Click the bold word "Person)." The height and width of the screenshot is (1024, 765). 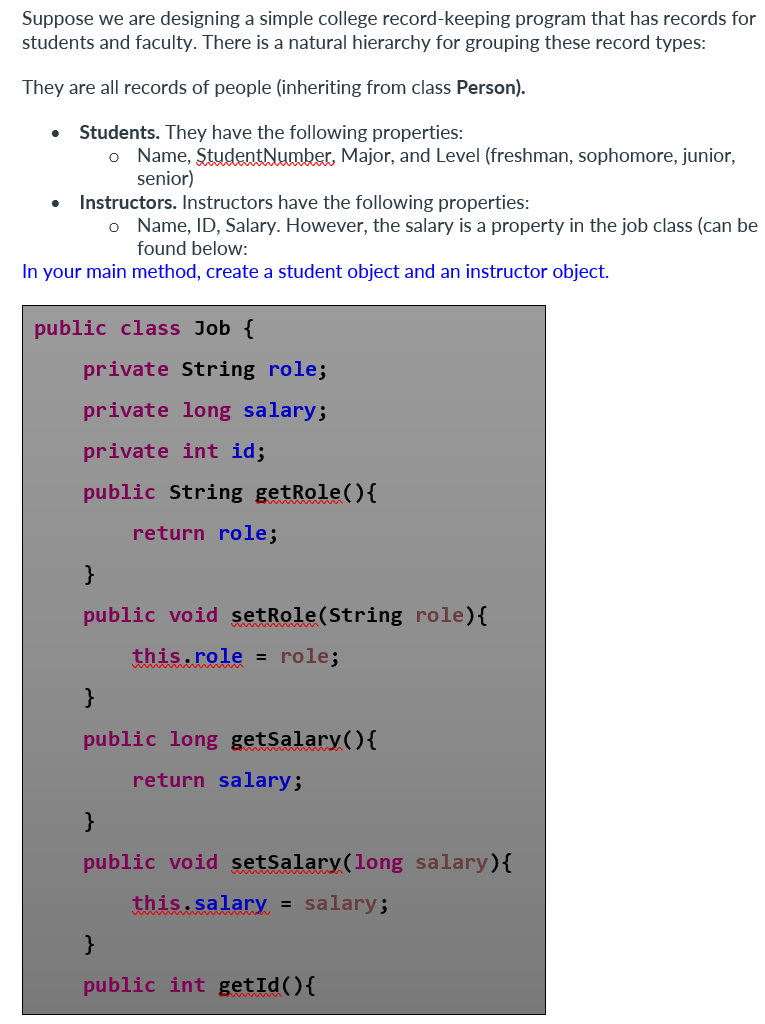tap(491, 88)
